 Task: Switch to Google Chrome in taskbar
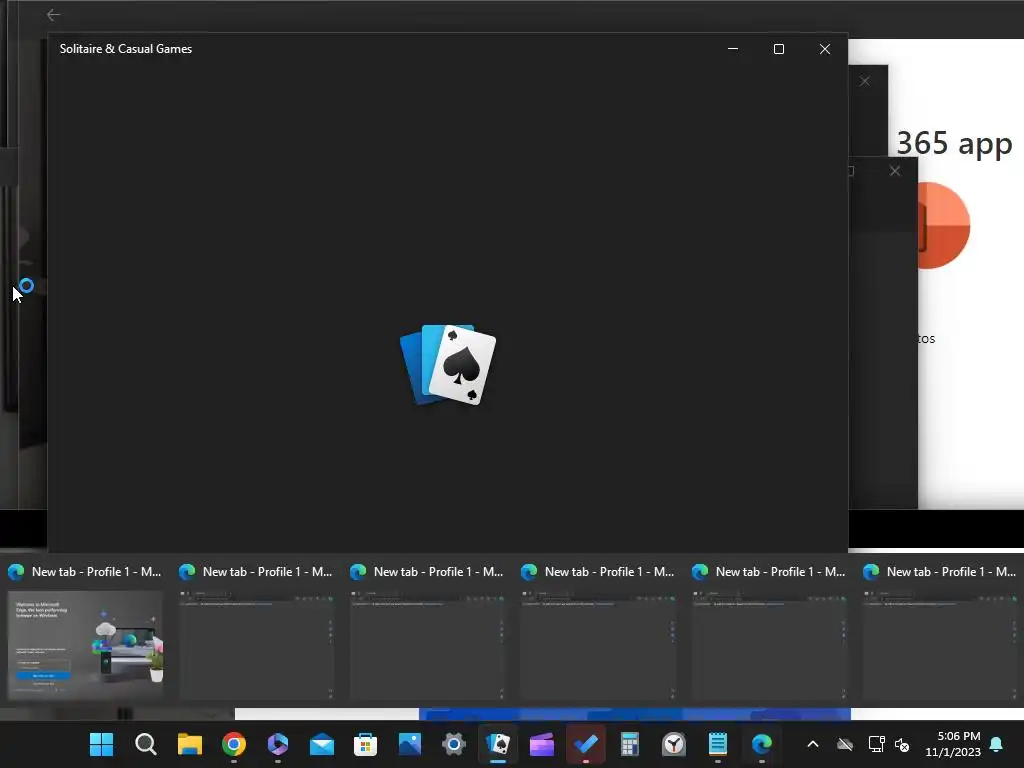tap(234, 744)
